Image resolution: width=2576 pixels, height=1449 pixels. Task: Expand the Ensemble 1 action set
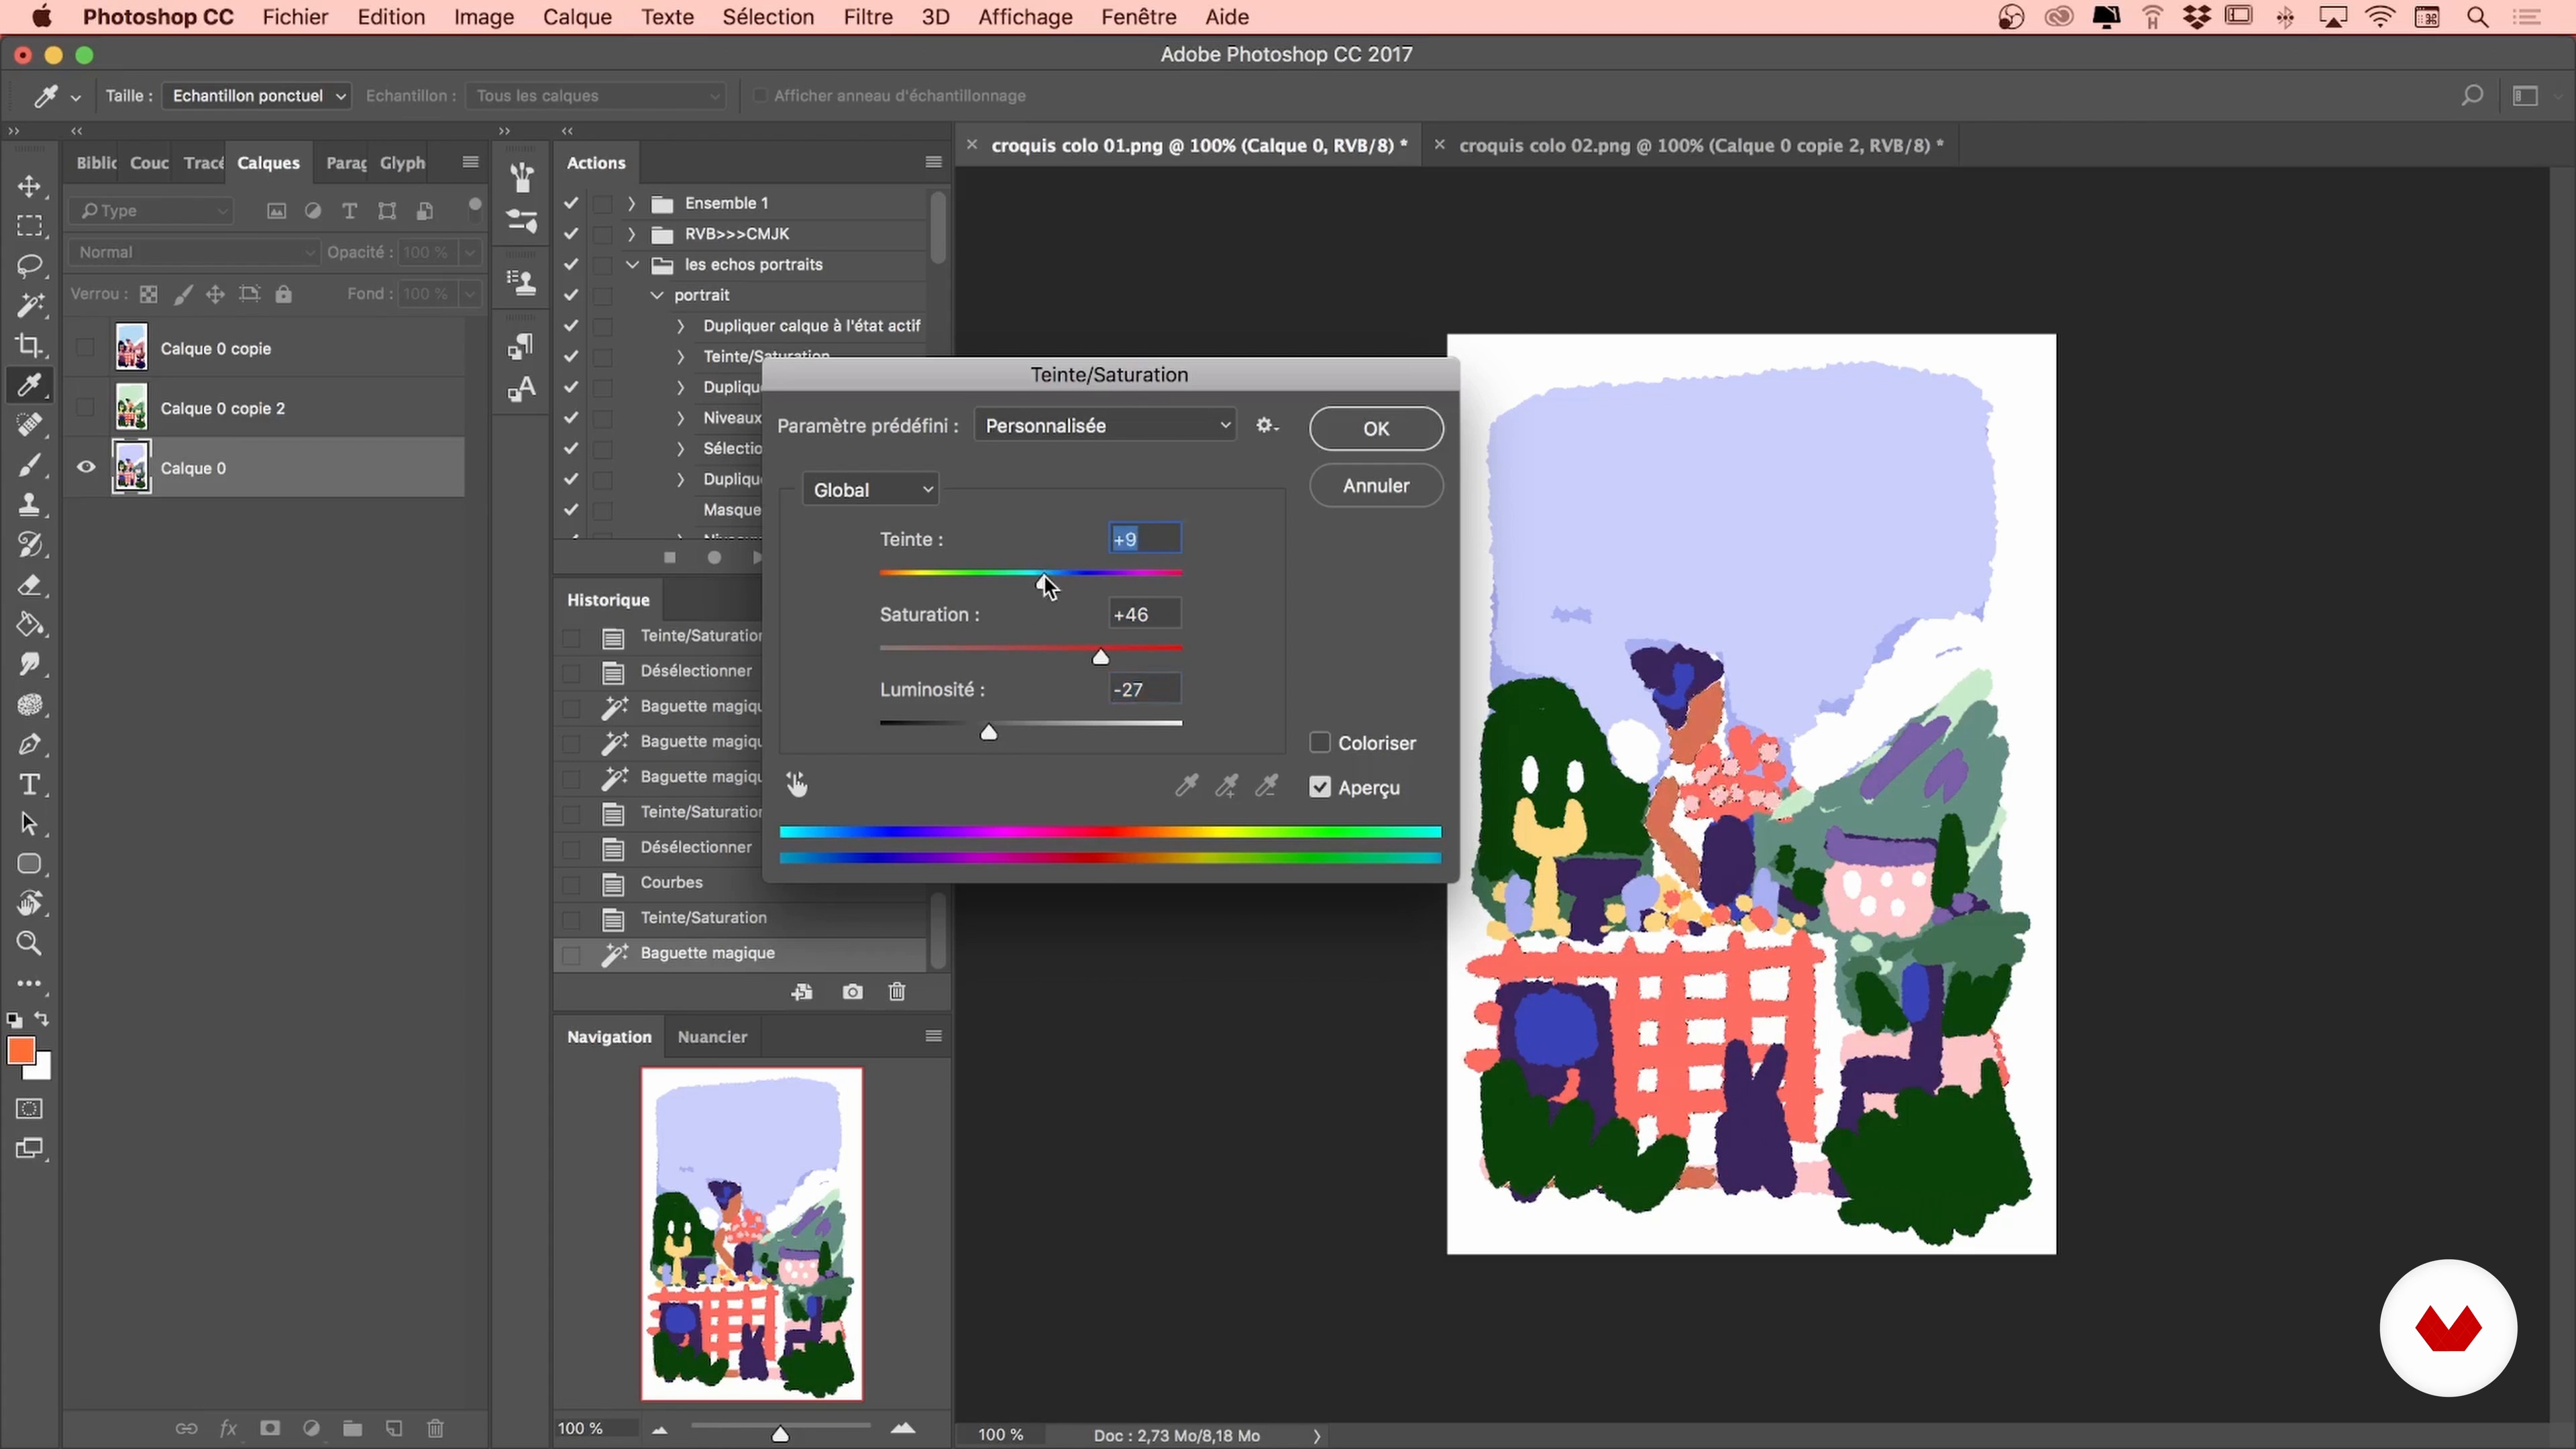[x=631, y=203]
